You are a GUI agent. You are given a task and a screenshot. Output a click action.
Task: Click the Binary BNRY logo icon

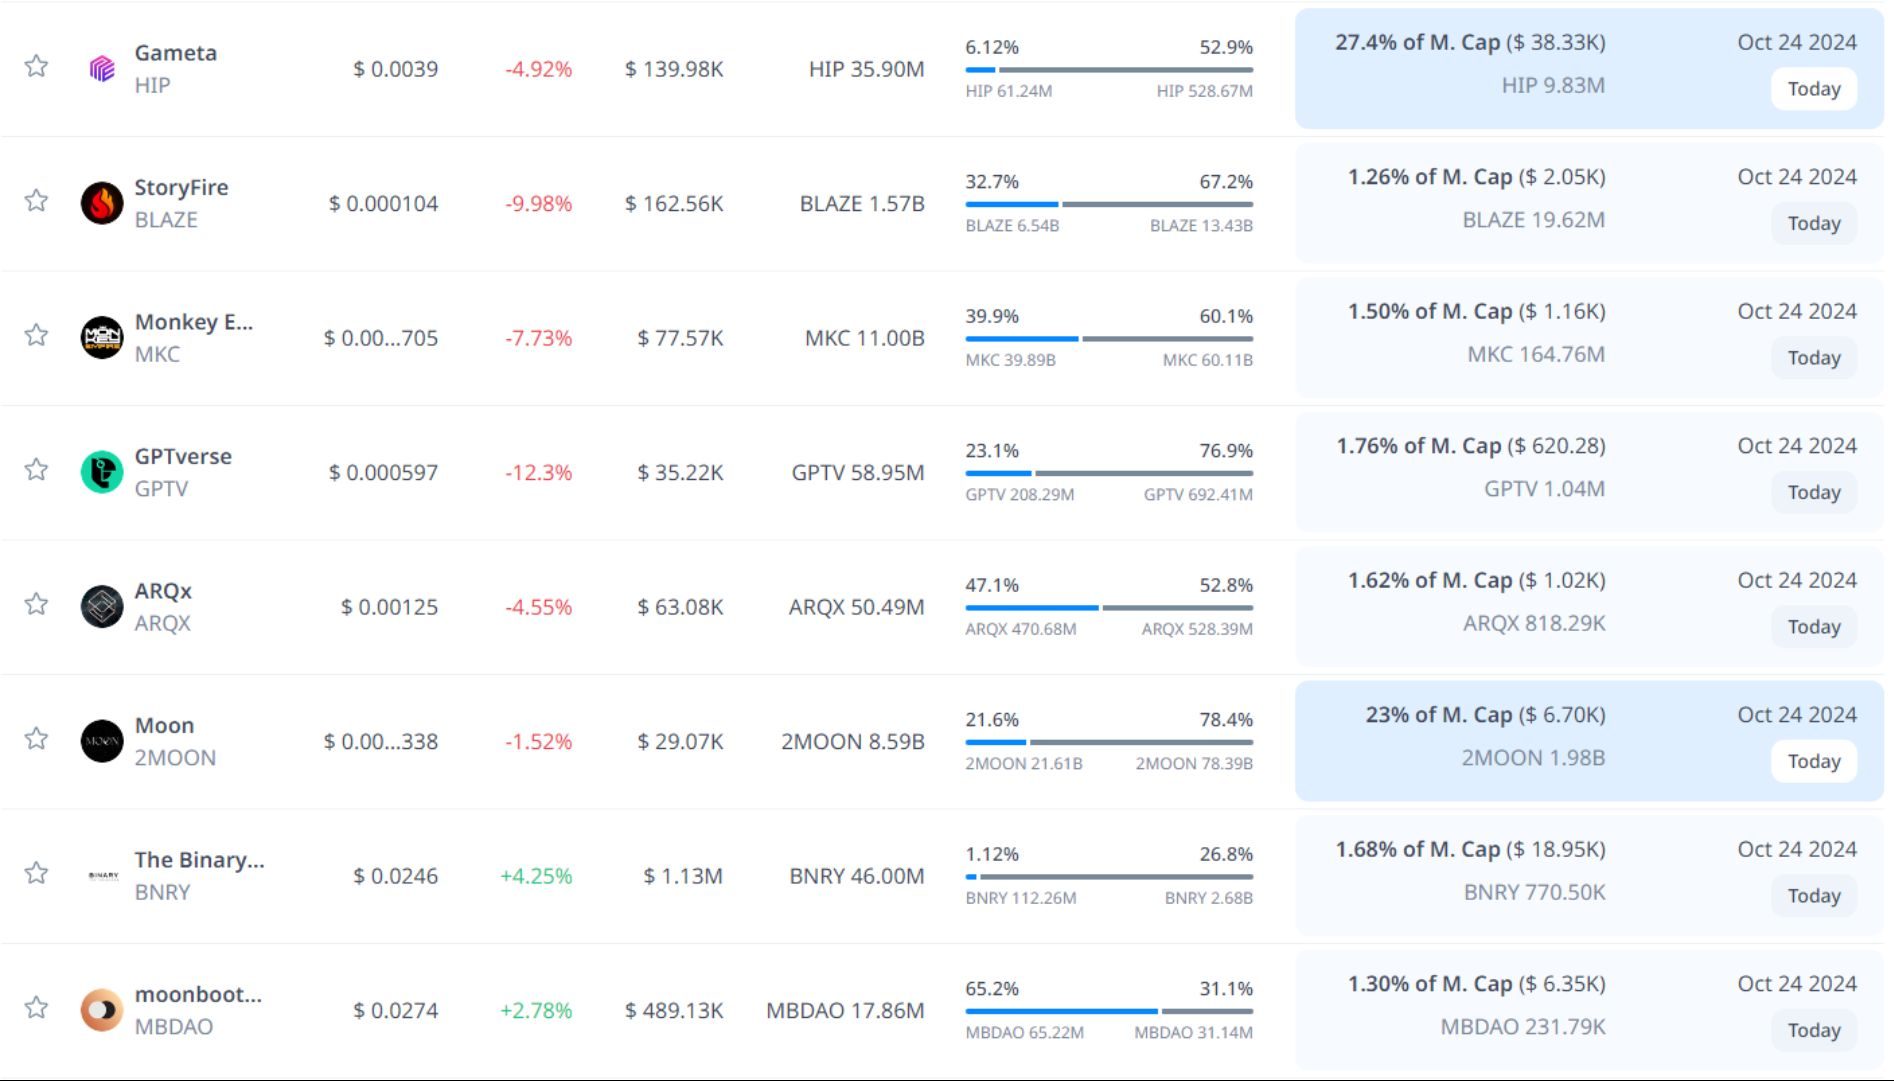coord(102,876)
